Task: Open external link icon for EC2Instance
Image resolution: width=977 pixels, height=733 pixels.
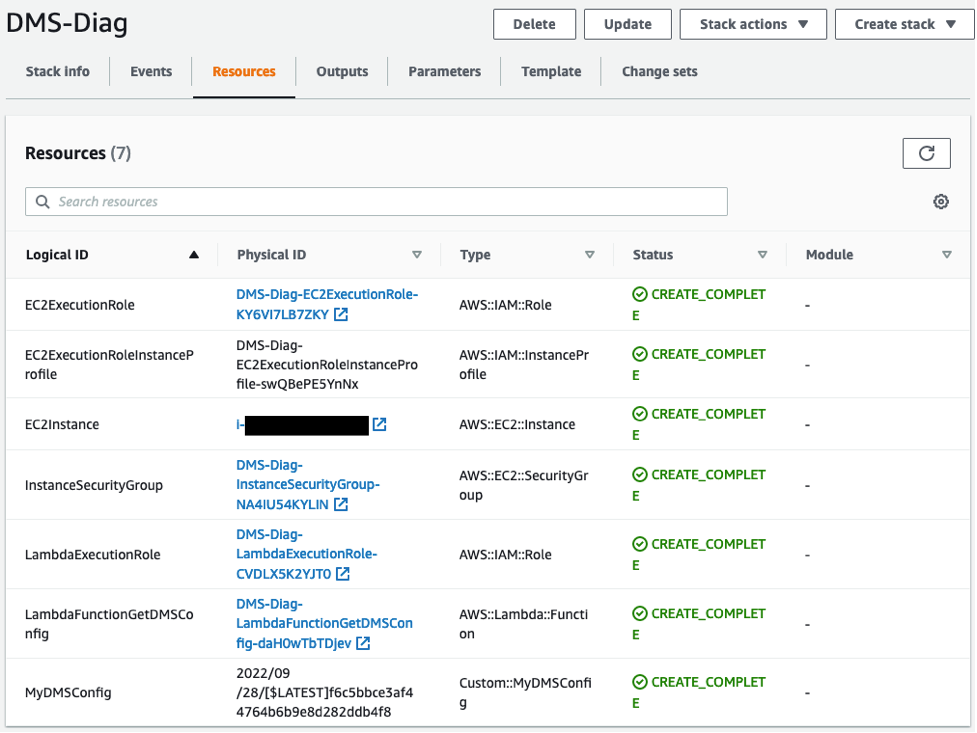Action: coord(379,424)
